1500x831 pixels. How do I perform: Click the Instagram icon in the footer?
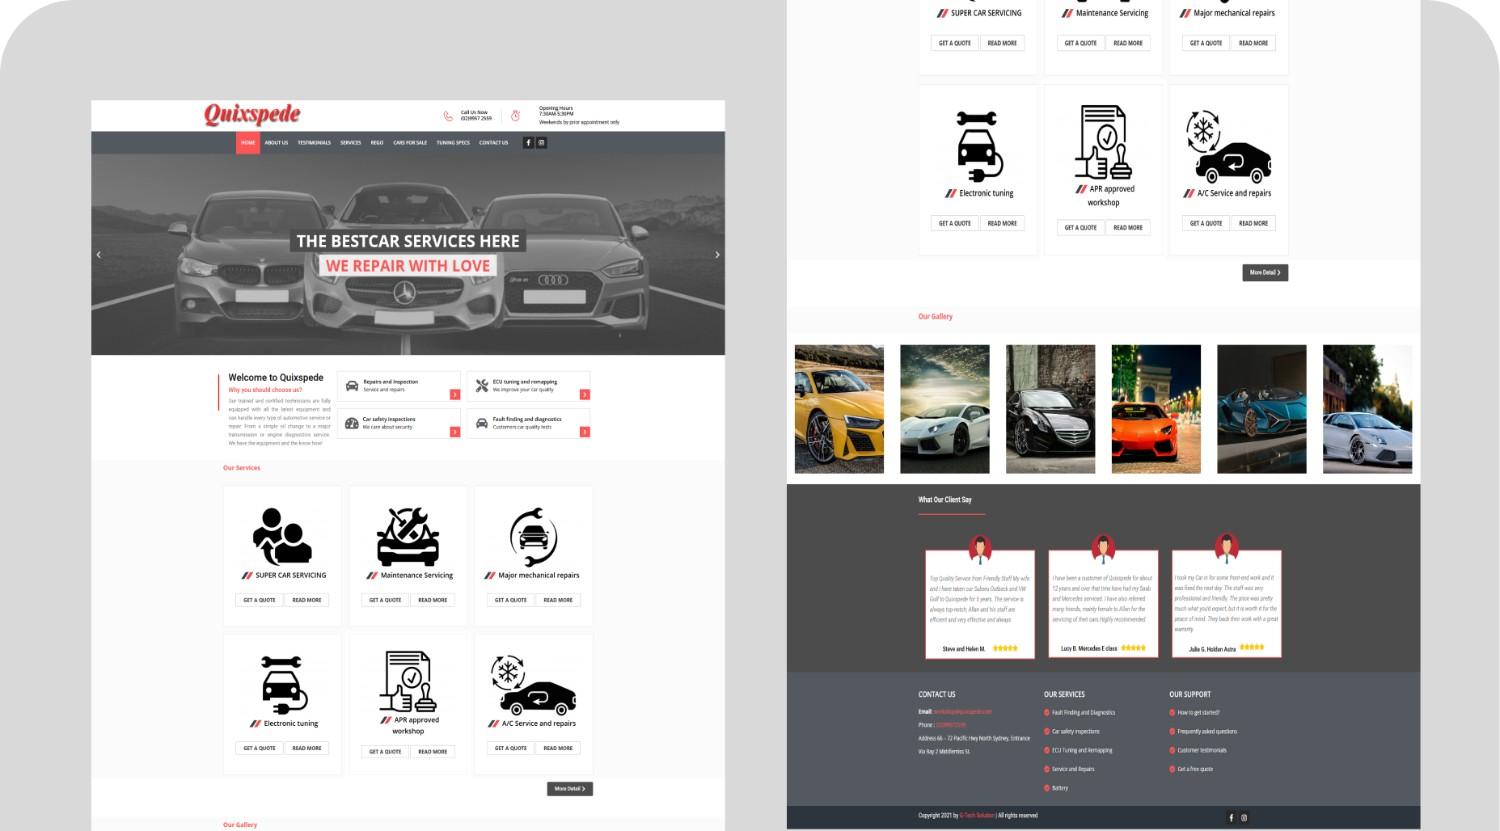coord(1244,817)
